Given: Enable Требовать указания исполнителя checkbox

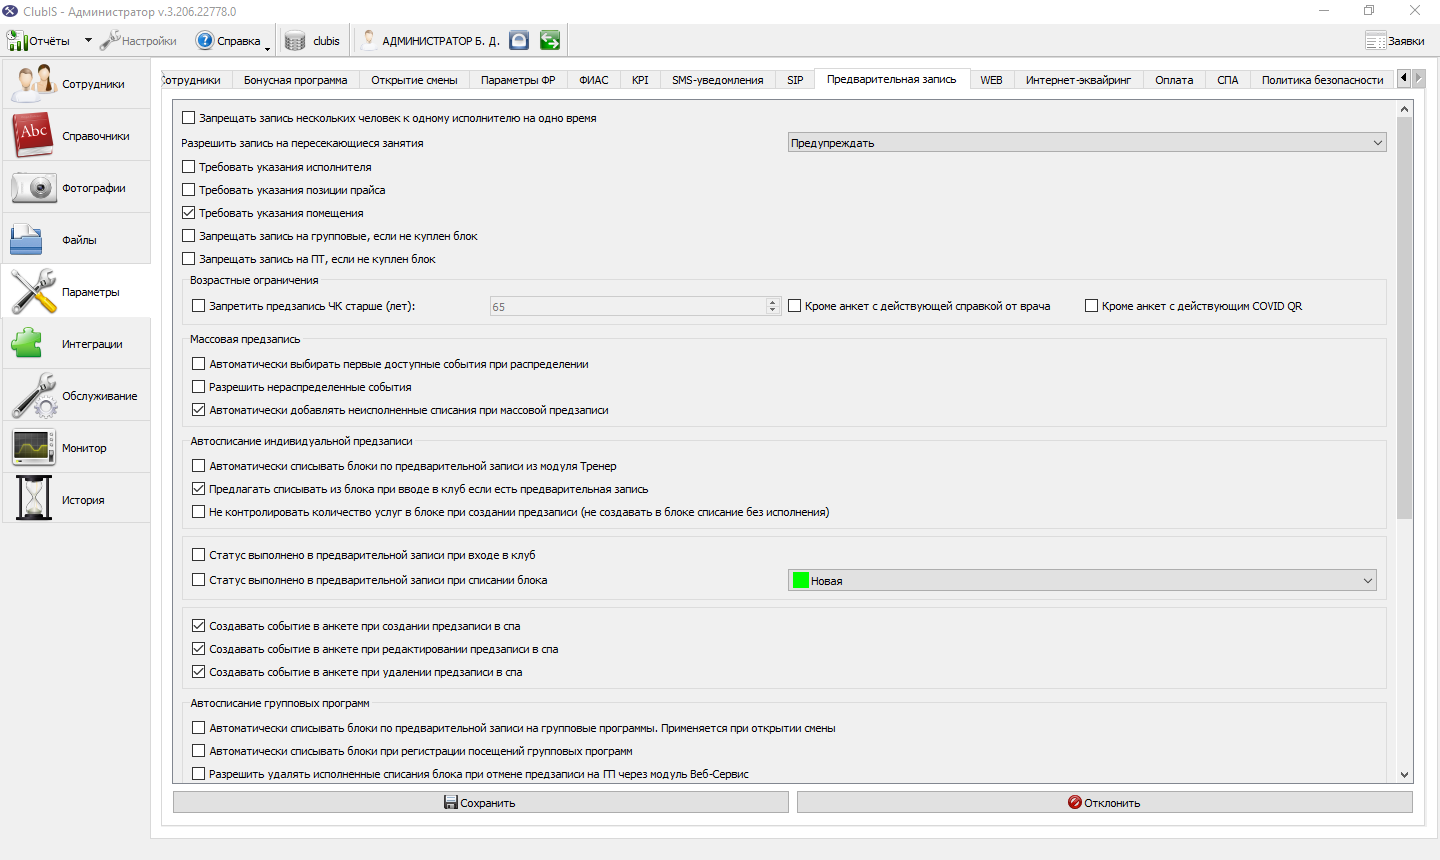Looking at the screenshot, I should tap(189, 167).
